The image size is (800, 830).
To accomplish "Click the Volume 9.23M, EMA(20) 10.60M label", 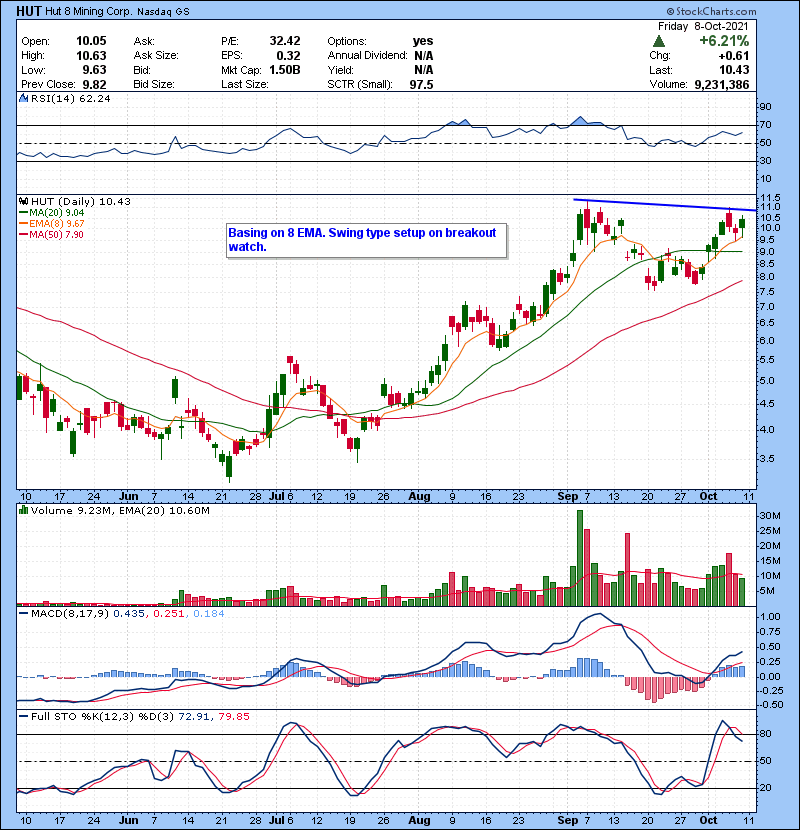I will [120, 511].
